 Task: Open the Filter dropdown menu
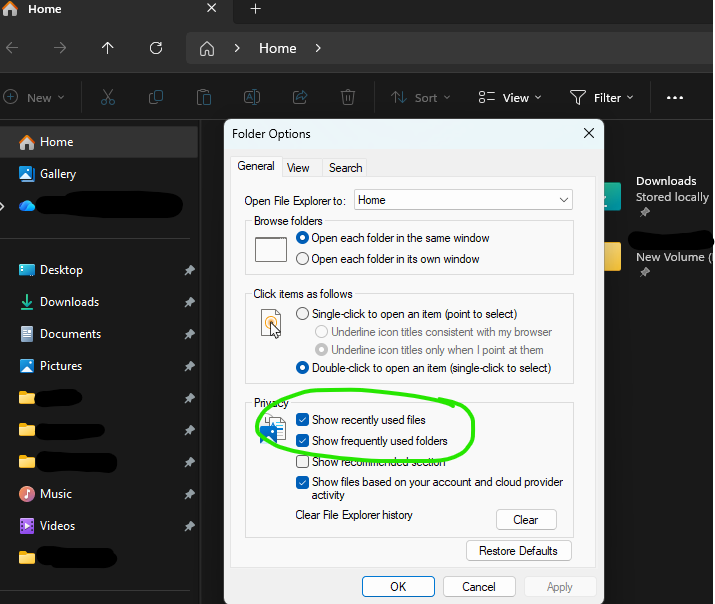[x=602, y=98]
